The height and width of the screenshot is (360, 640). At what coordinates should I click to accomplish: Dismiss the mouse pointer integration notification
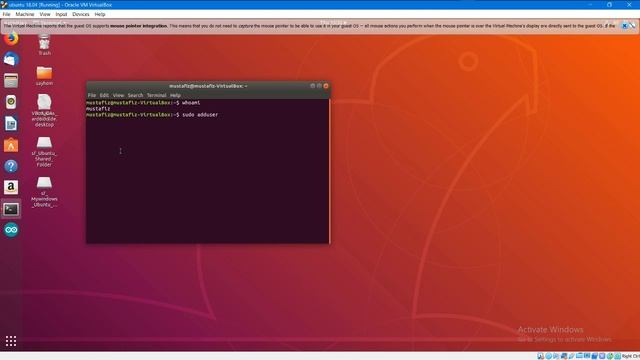pos(624,26)
